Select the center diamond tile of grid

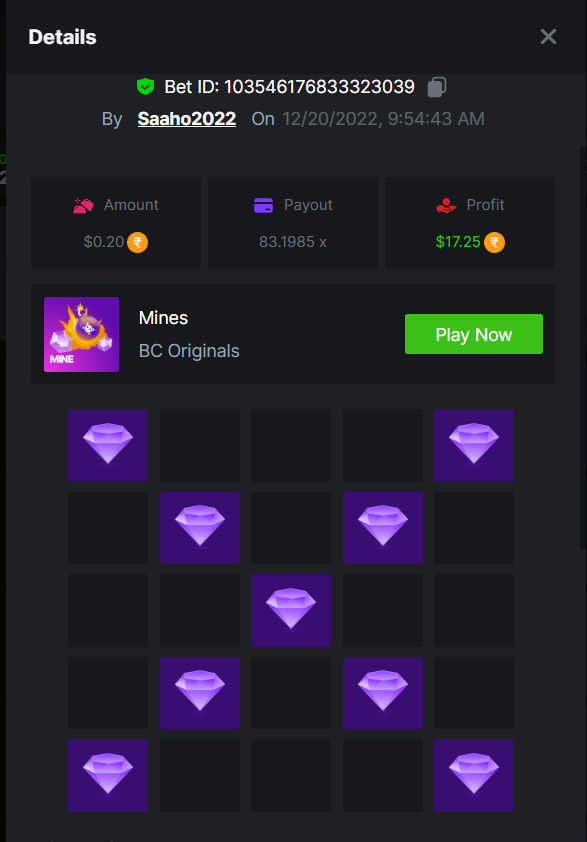[x=291, y=610]
